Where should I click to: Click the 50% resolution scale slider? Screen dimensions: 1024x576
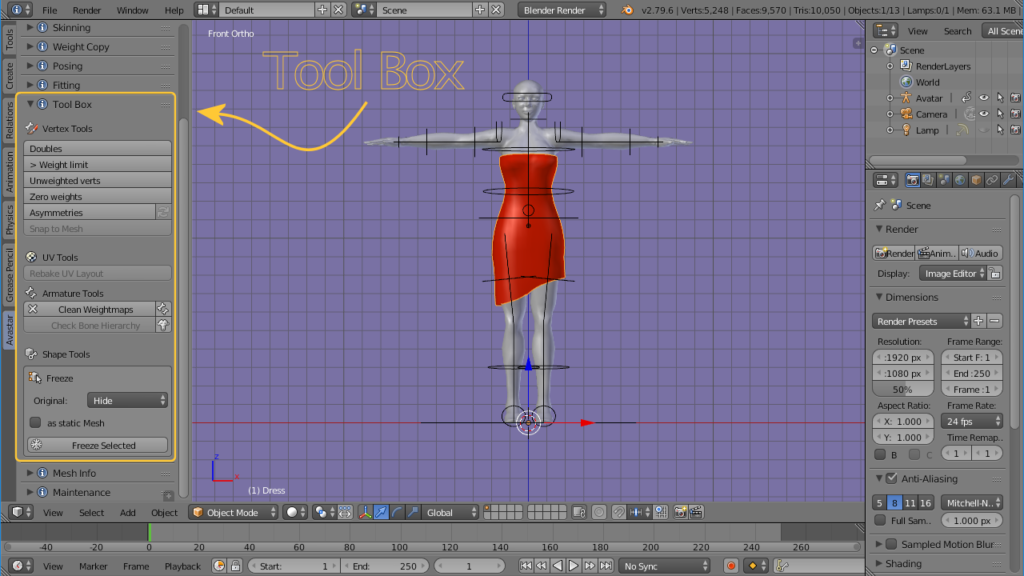click(902, 389)
